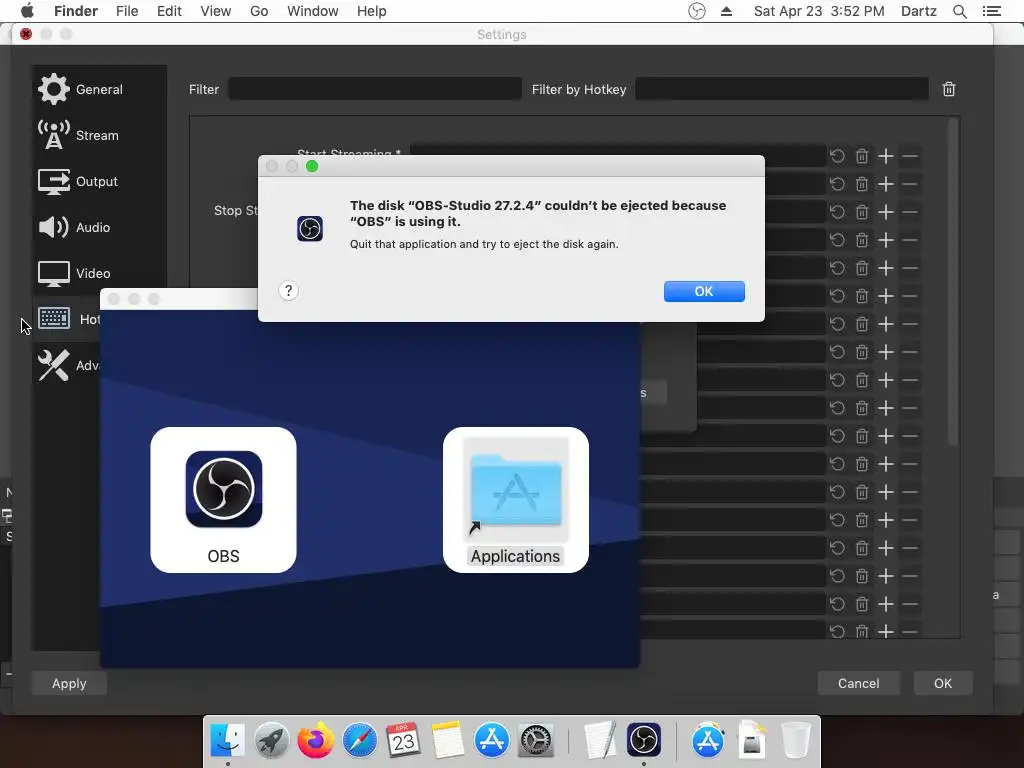Viewport: 1024px width, 768px height.
Task: Remove a Stop Streaming hotkey binding
Action: click(x=910, y=184)
